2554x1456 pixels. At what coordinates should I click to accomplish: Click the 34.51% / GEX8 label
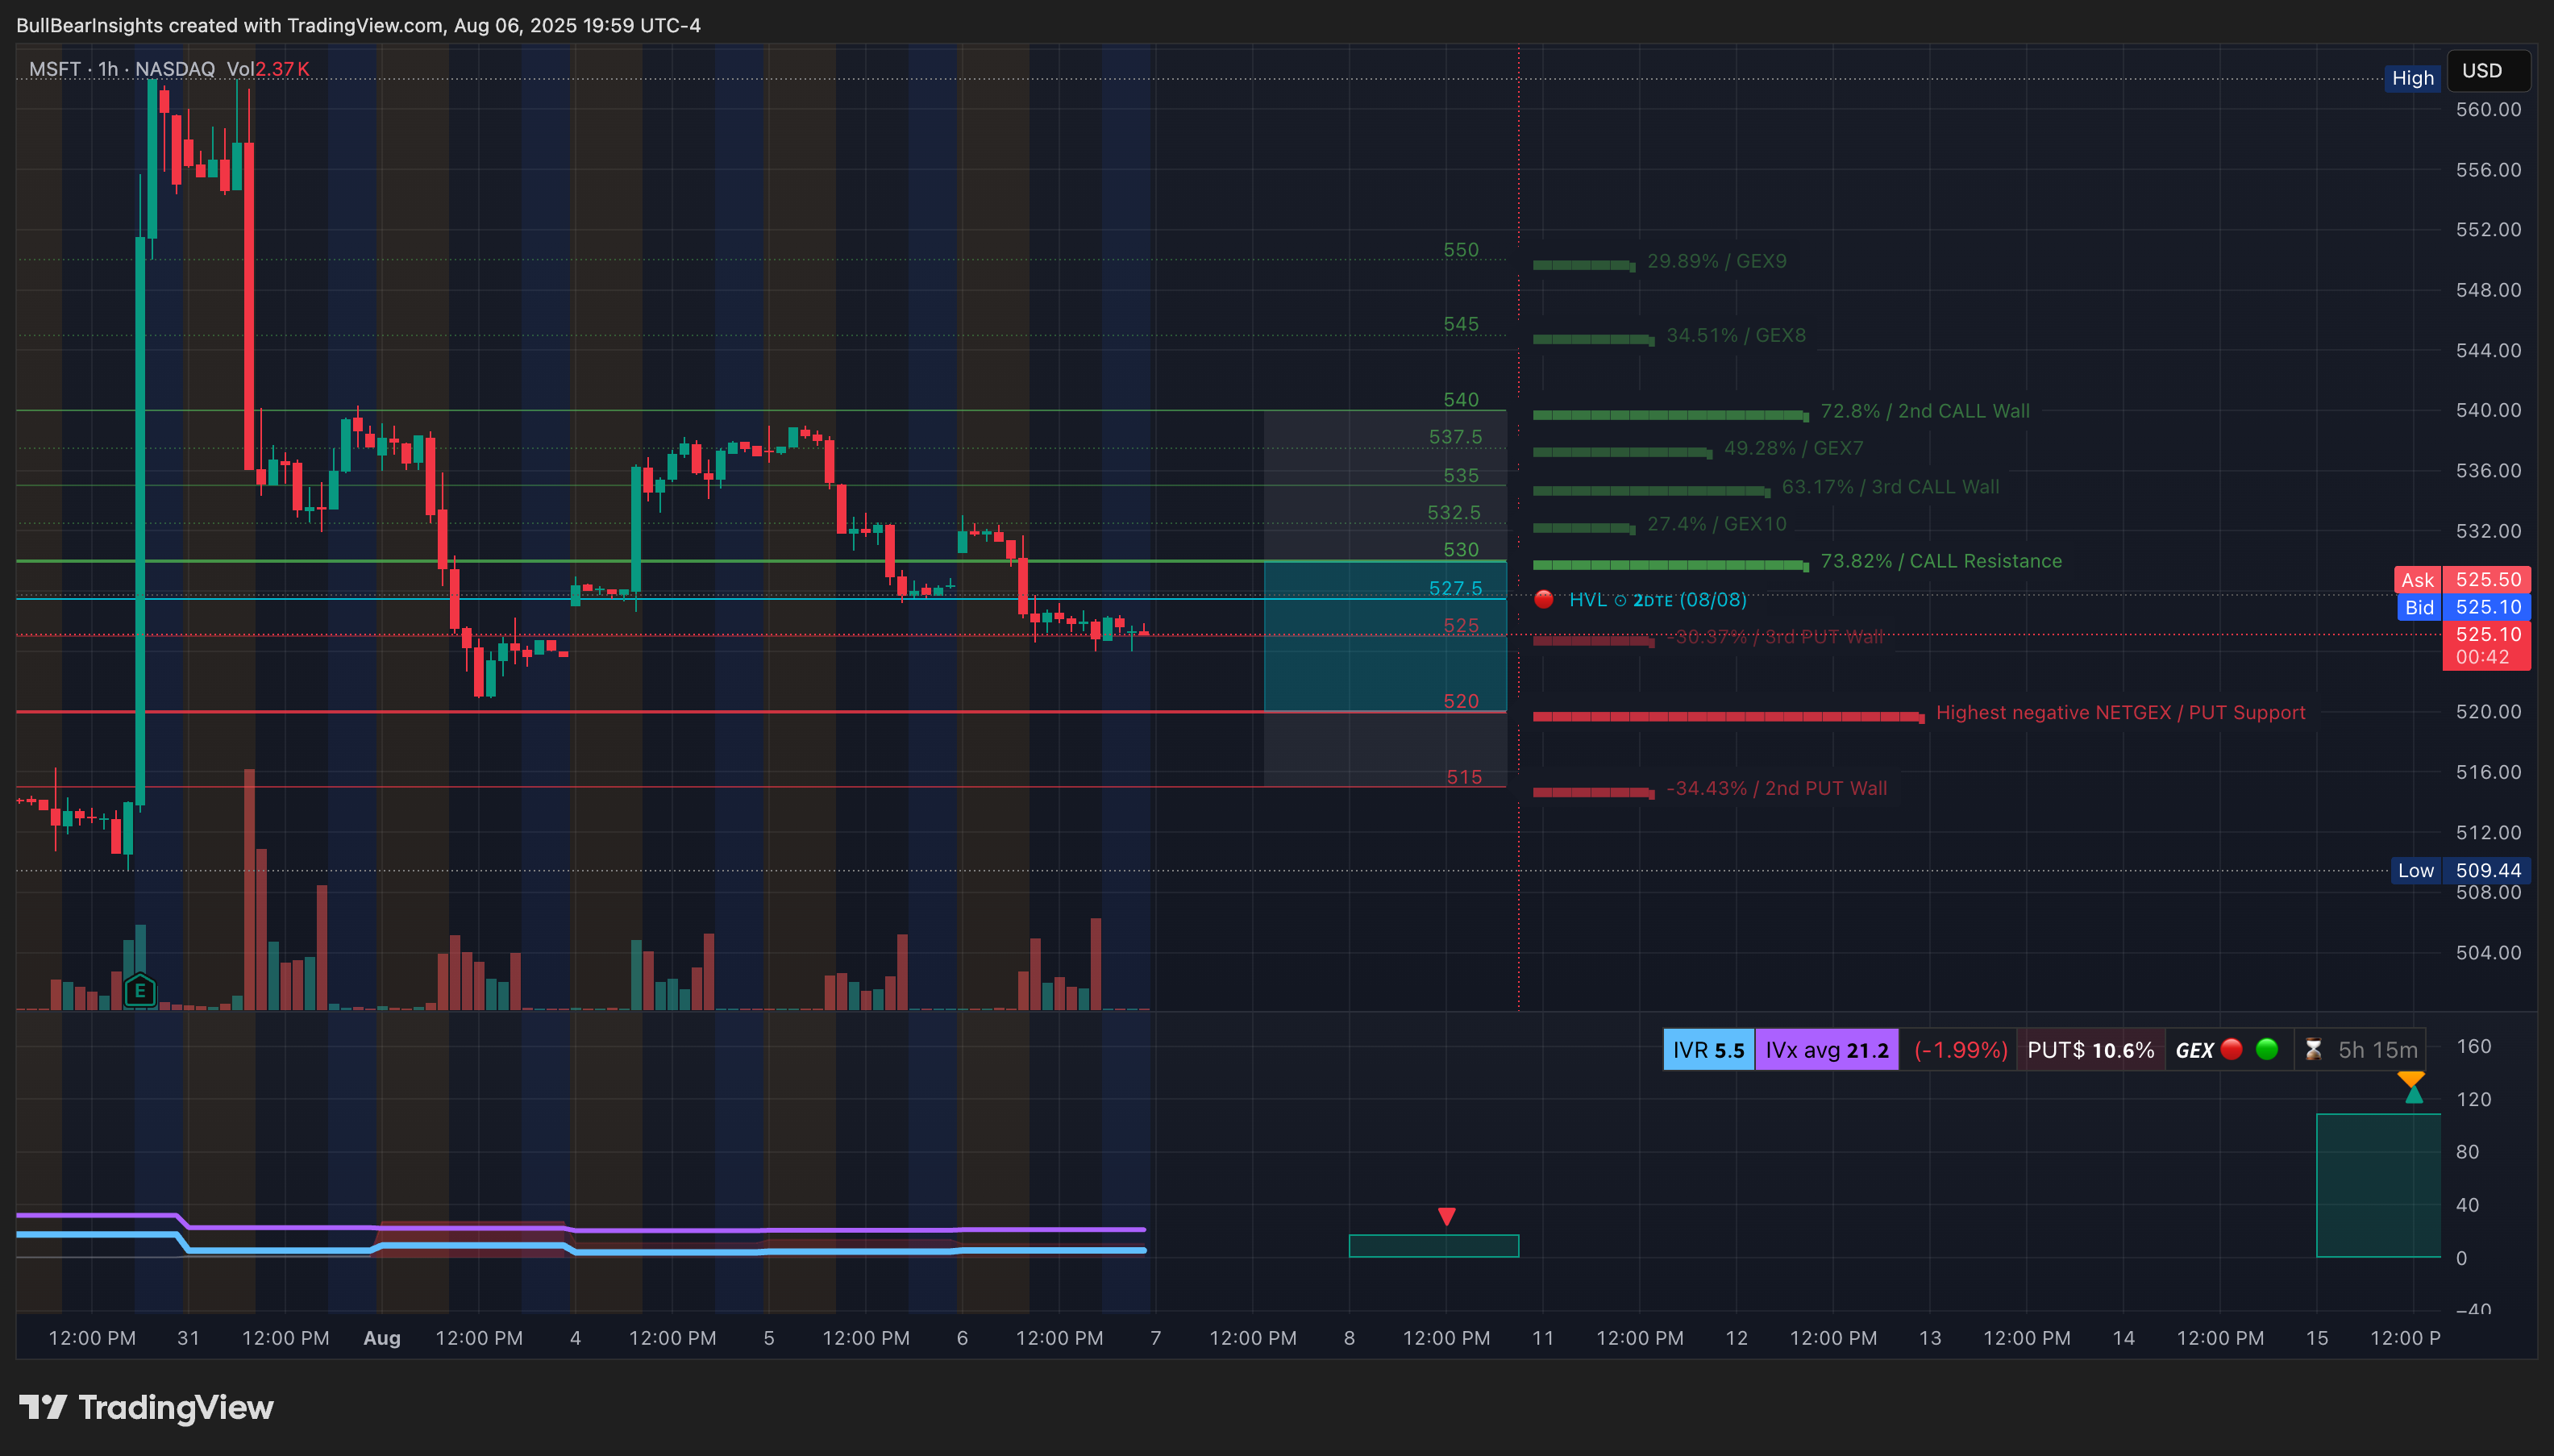point(1736,335)
